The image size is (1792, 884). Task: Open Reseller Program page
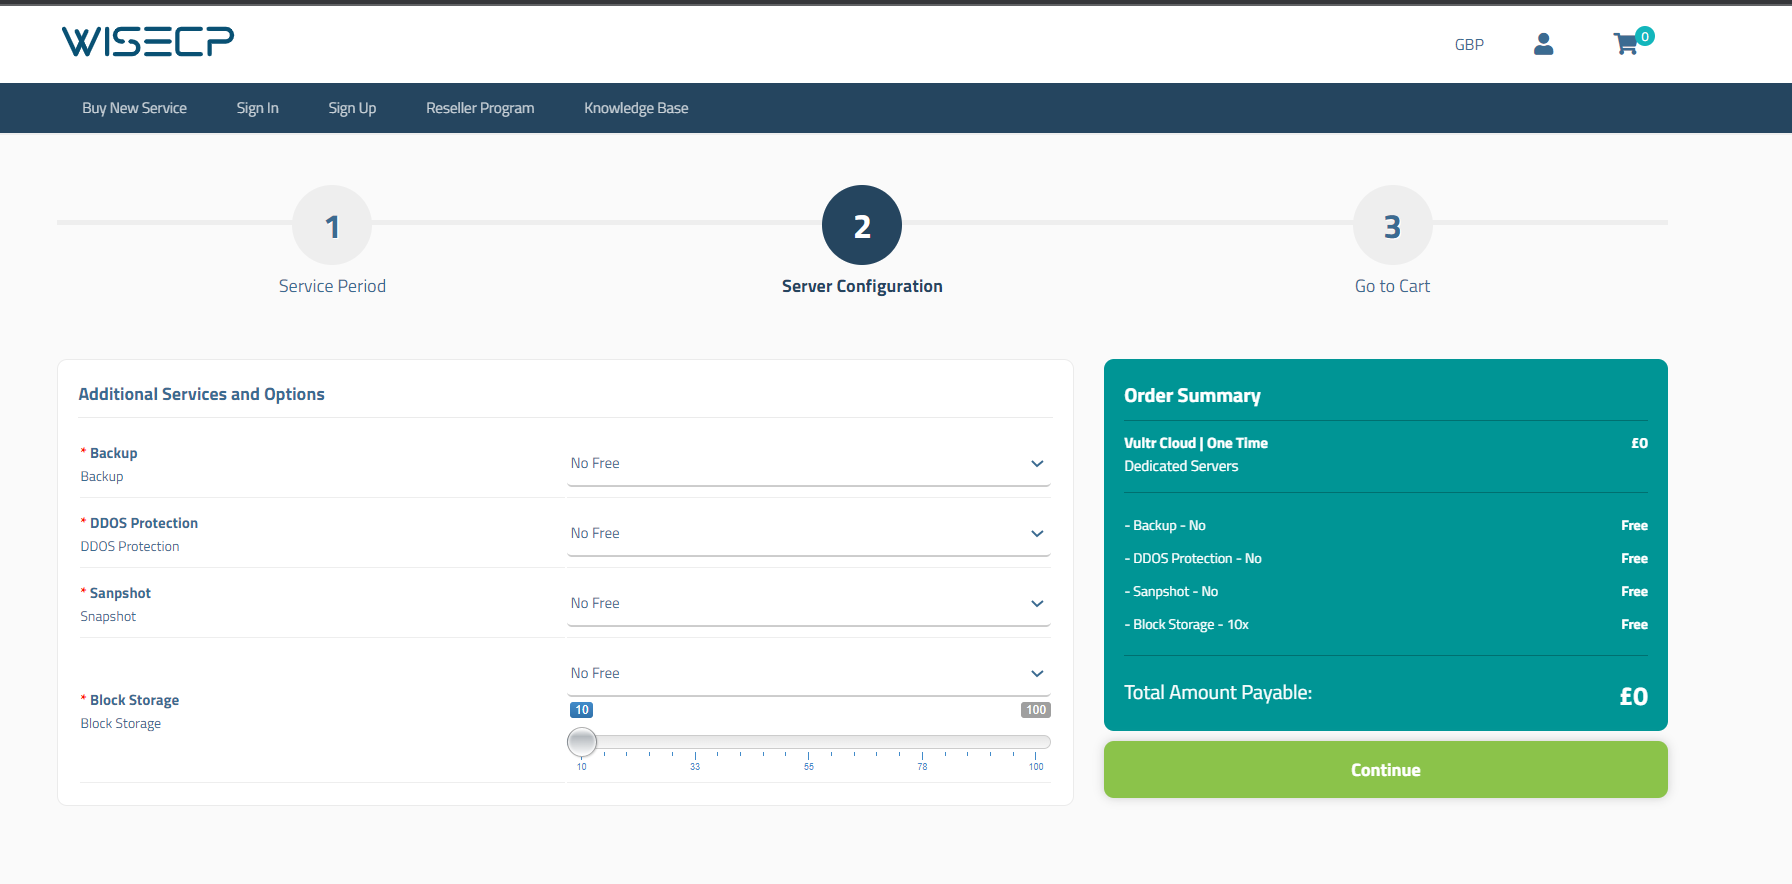480,108
